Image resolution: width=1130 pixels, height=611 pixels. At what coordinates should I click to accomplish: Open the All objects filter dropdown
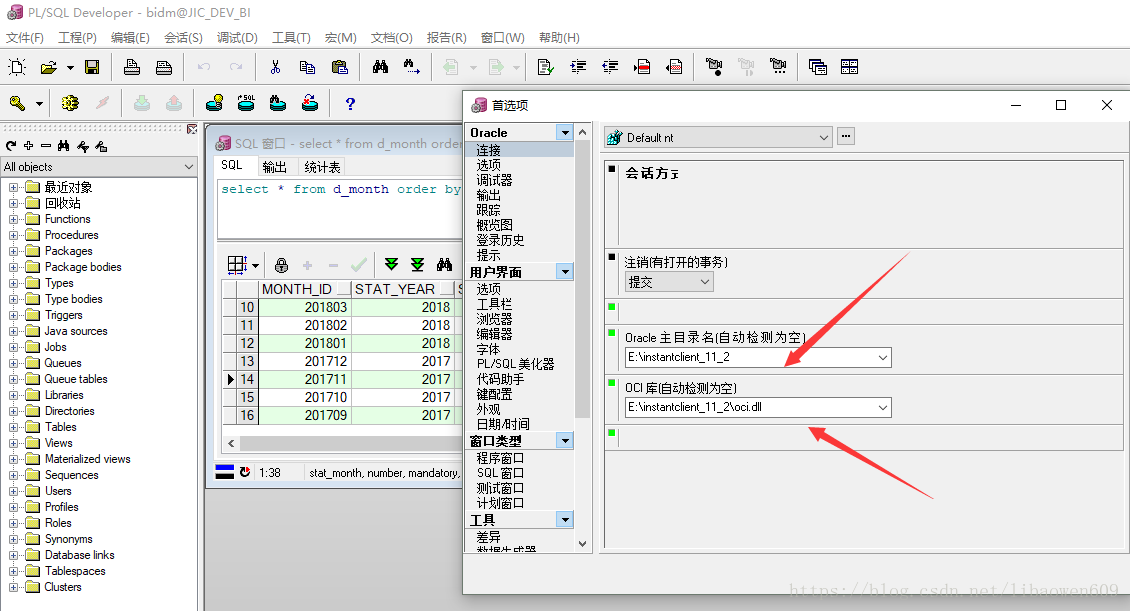189,166
